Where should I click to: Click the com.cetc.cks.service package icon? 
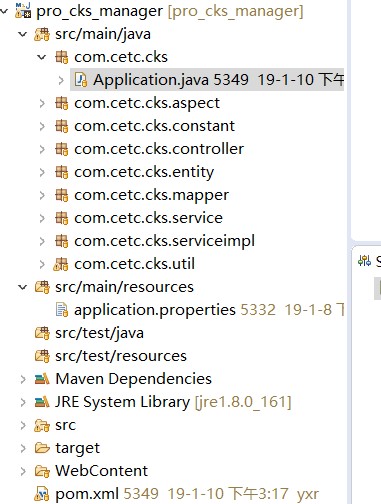(x=62, y=218)
